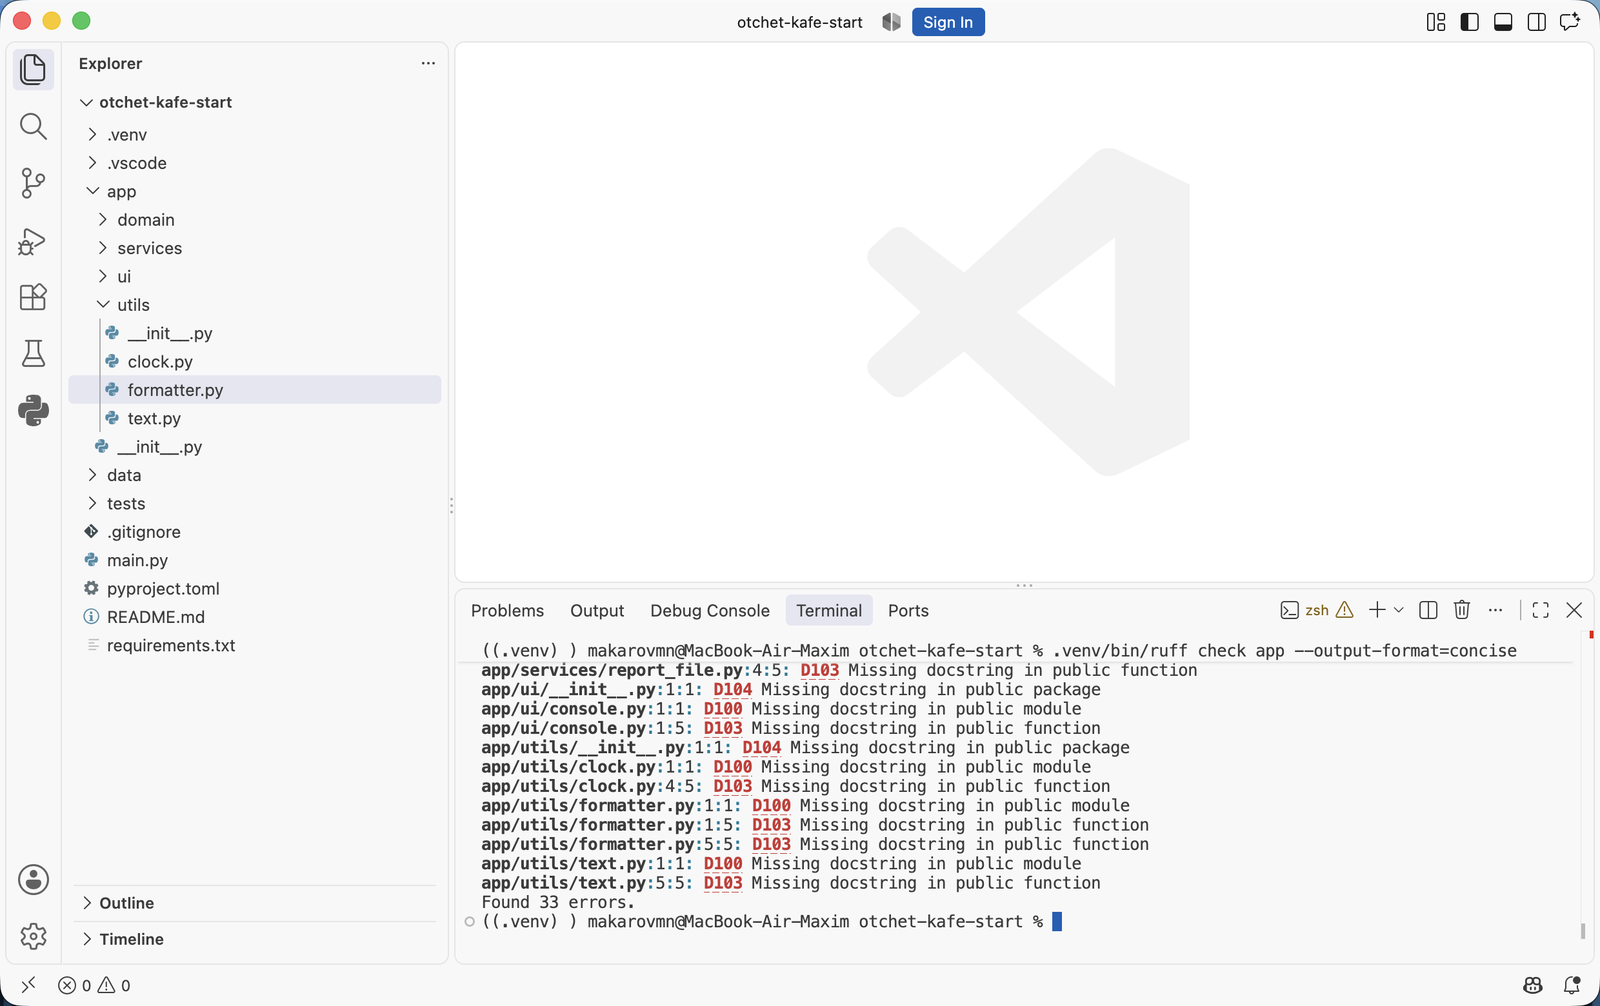Toggle the secondary side bar visibility
The image size is (1600, 1006).
click(1537, 22)
